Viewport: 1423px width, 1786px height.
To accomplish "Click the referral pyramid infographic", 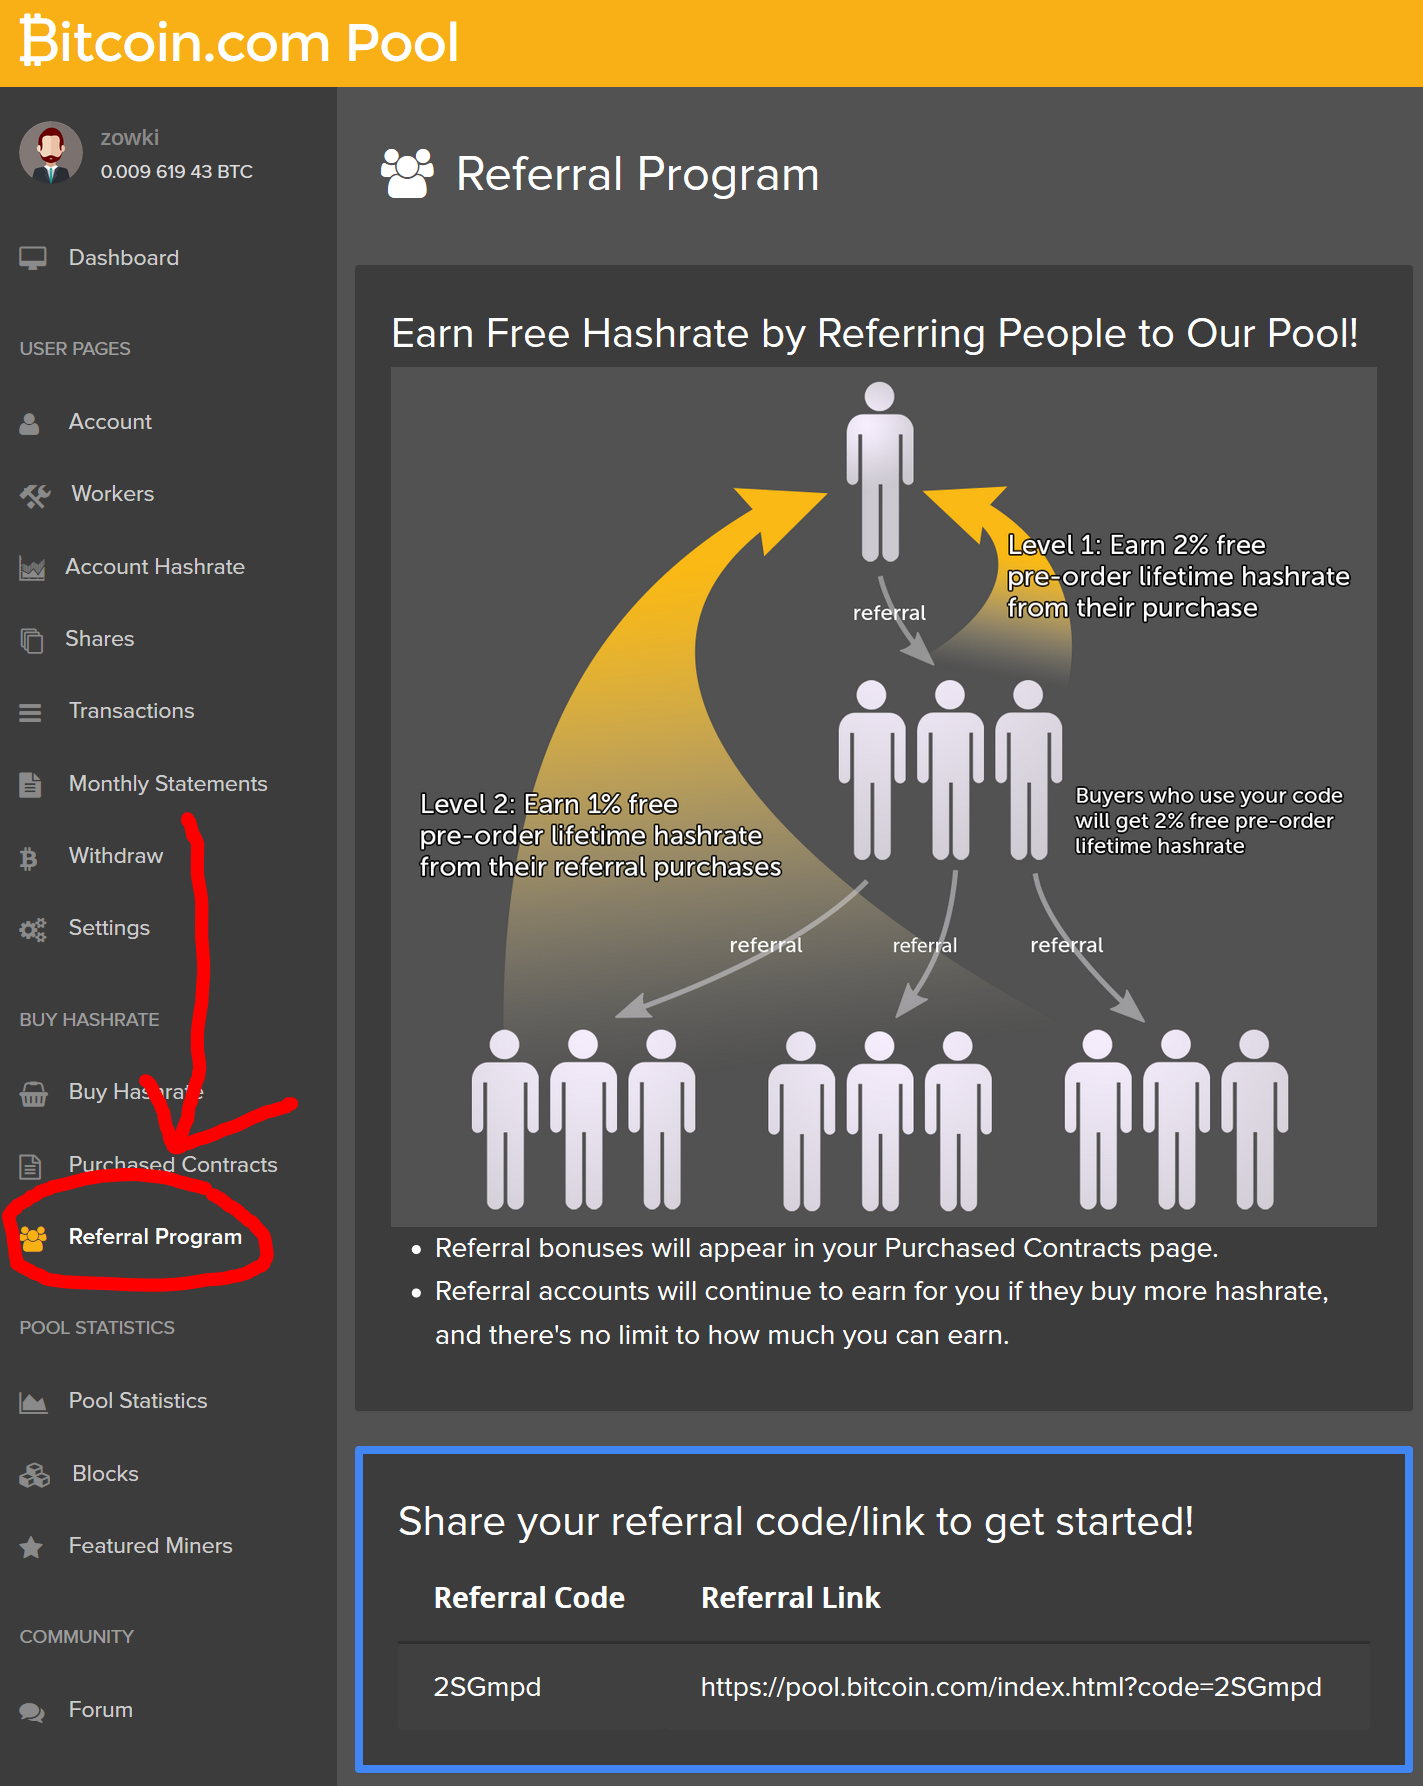I will tap(883, 796).
